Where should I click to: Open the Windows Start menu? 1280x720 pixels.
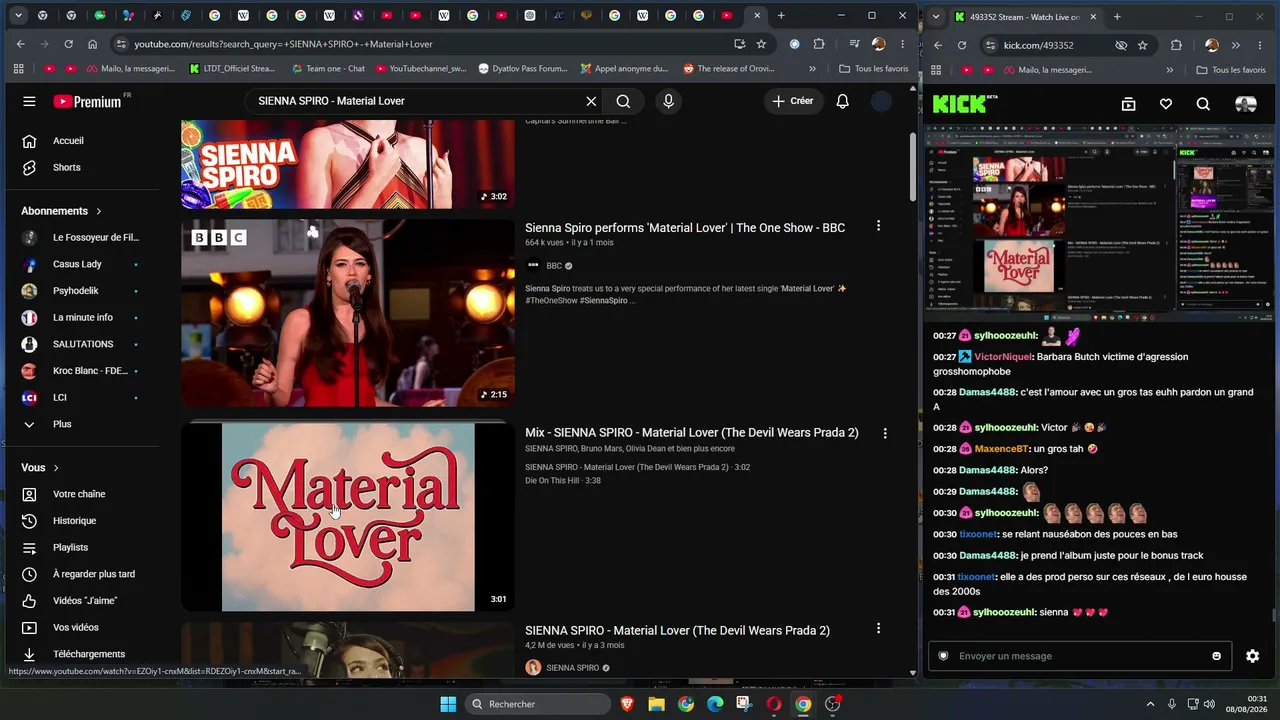[448, 704]
